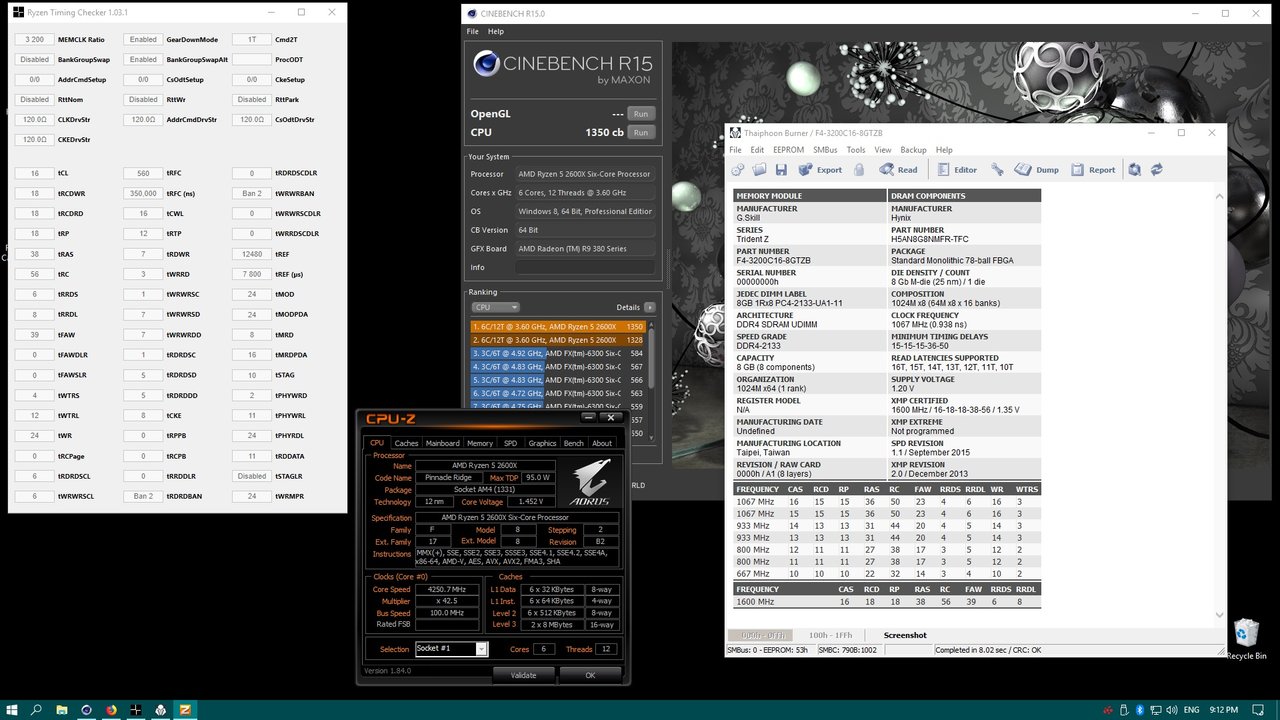Click Read in Thaiphoon Burner toolbar
1280x720 pixels.
coord(899,170)
